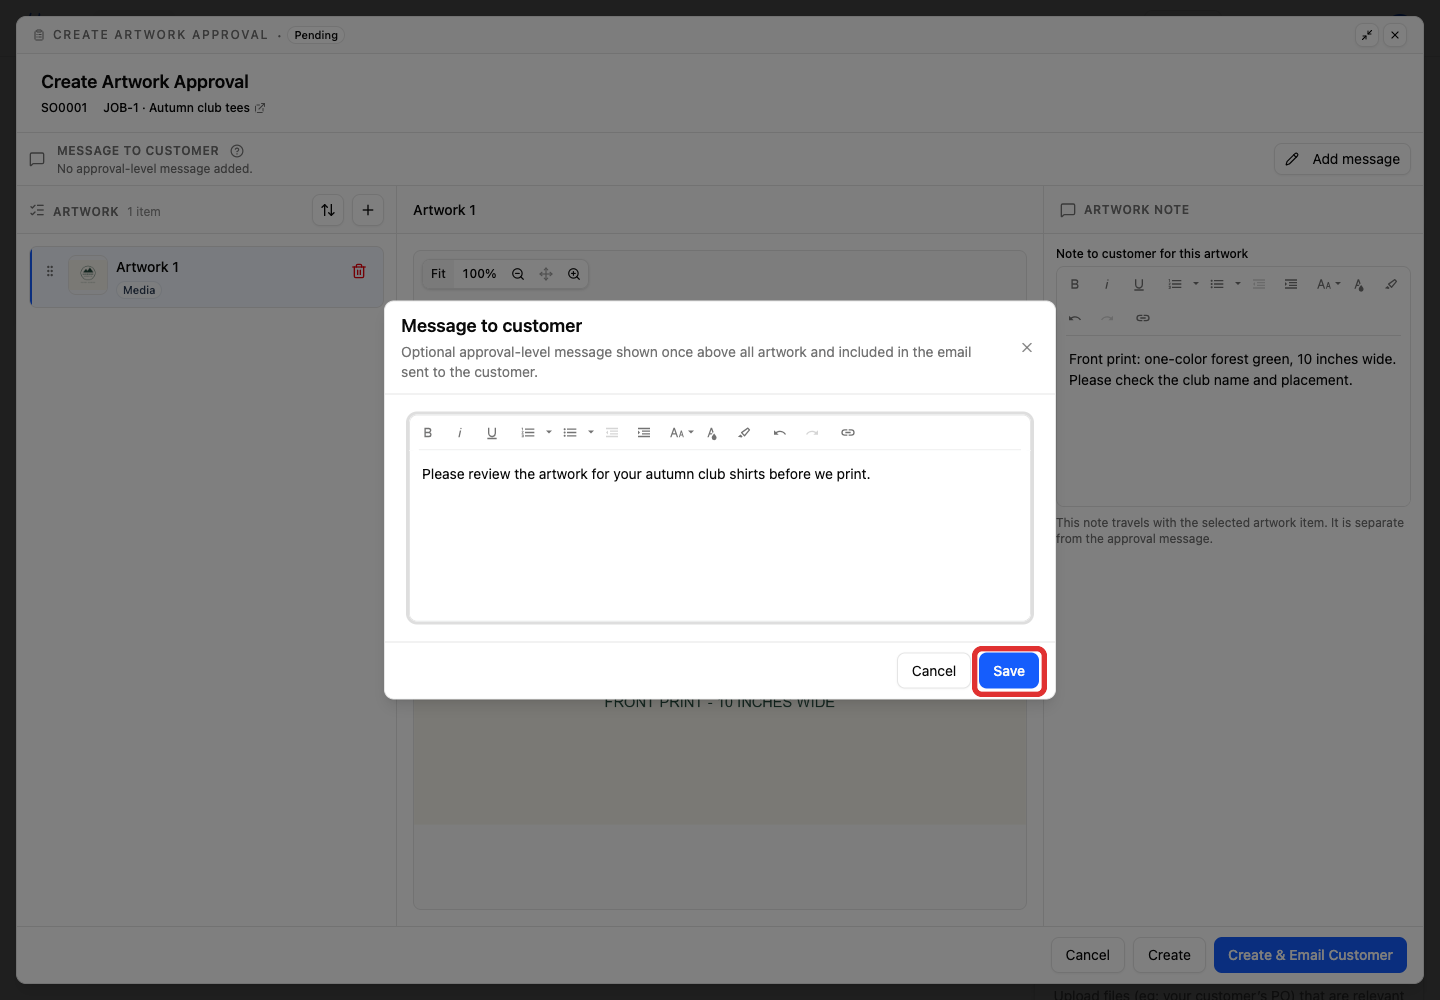Reset artwork zoom to 100%

[x=479, y=274]
